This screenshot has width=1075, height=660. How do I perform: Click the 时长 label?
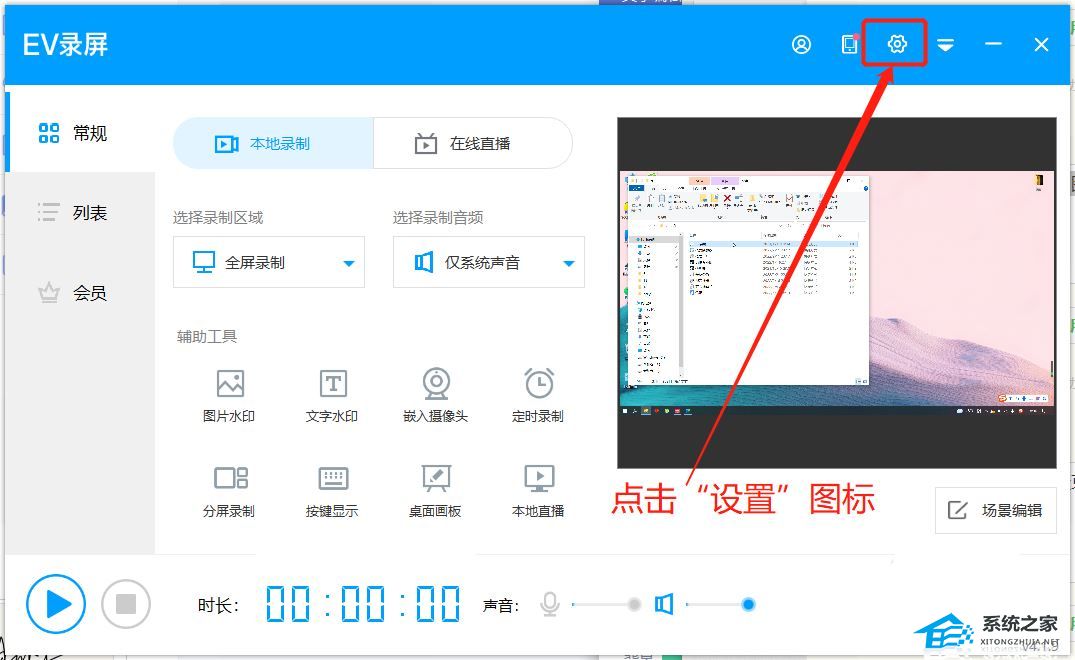(218, 605)
